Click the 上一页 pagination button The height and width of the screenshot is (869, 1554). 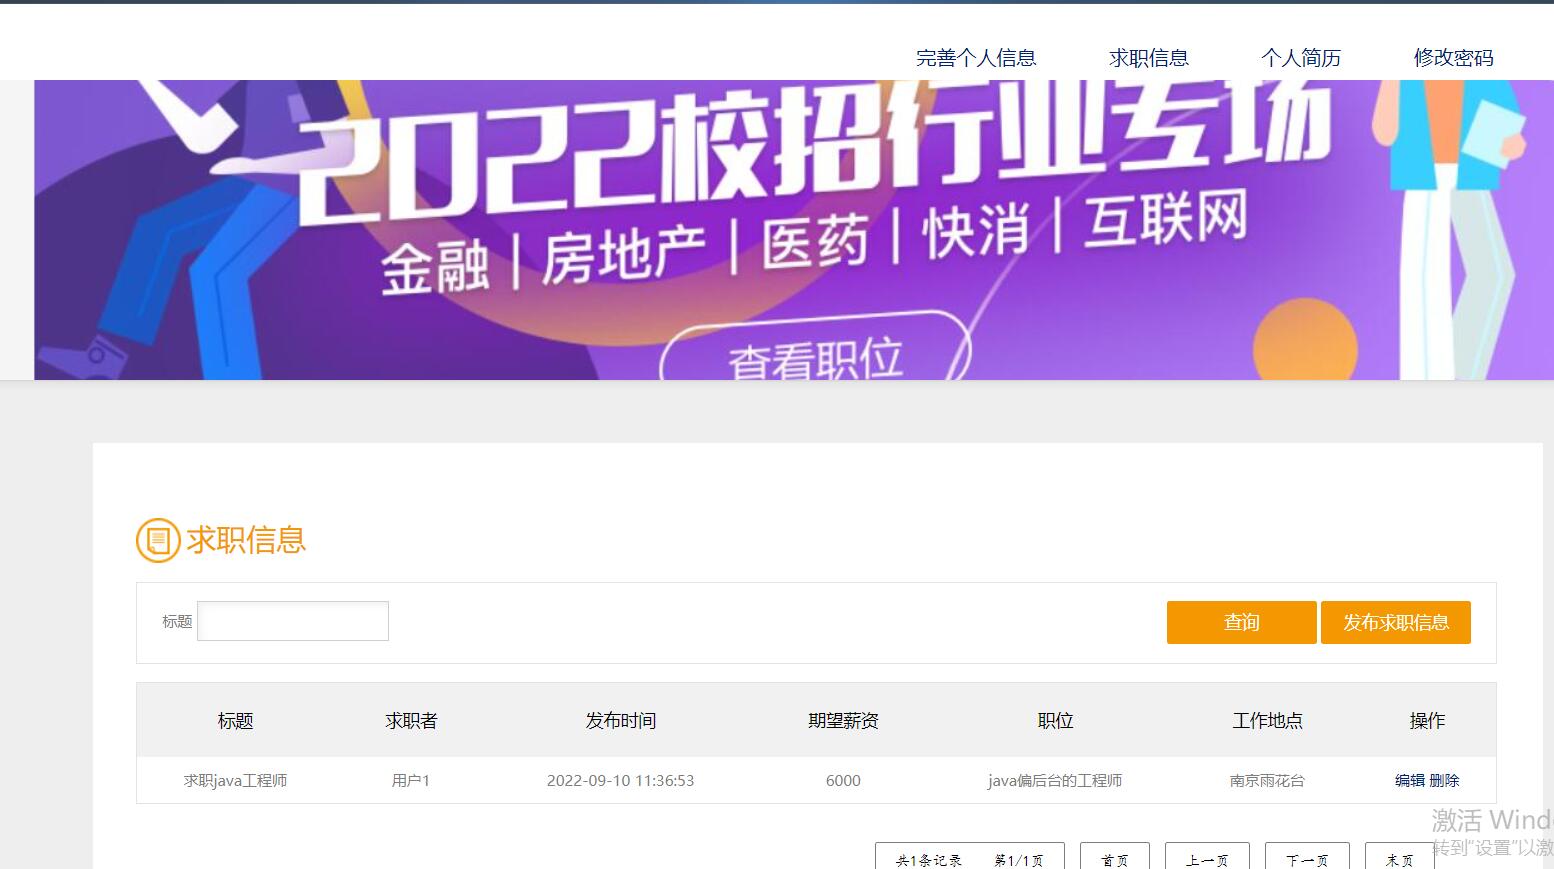[x=1207, y=860]
